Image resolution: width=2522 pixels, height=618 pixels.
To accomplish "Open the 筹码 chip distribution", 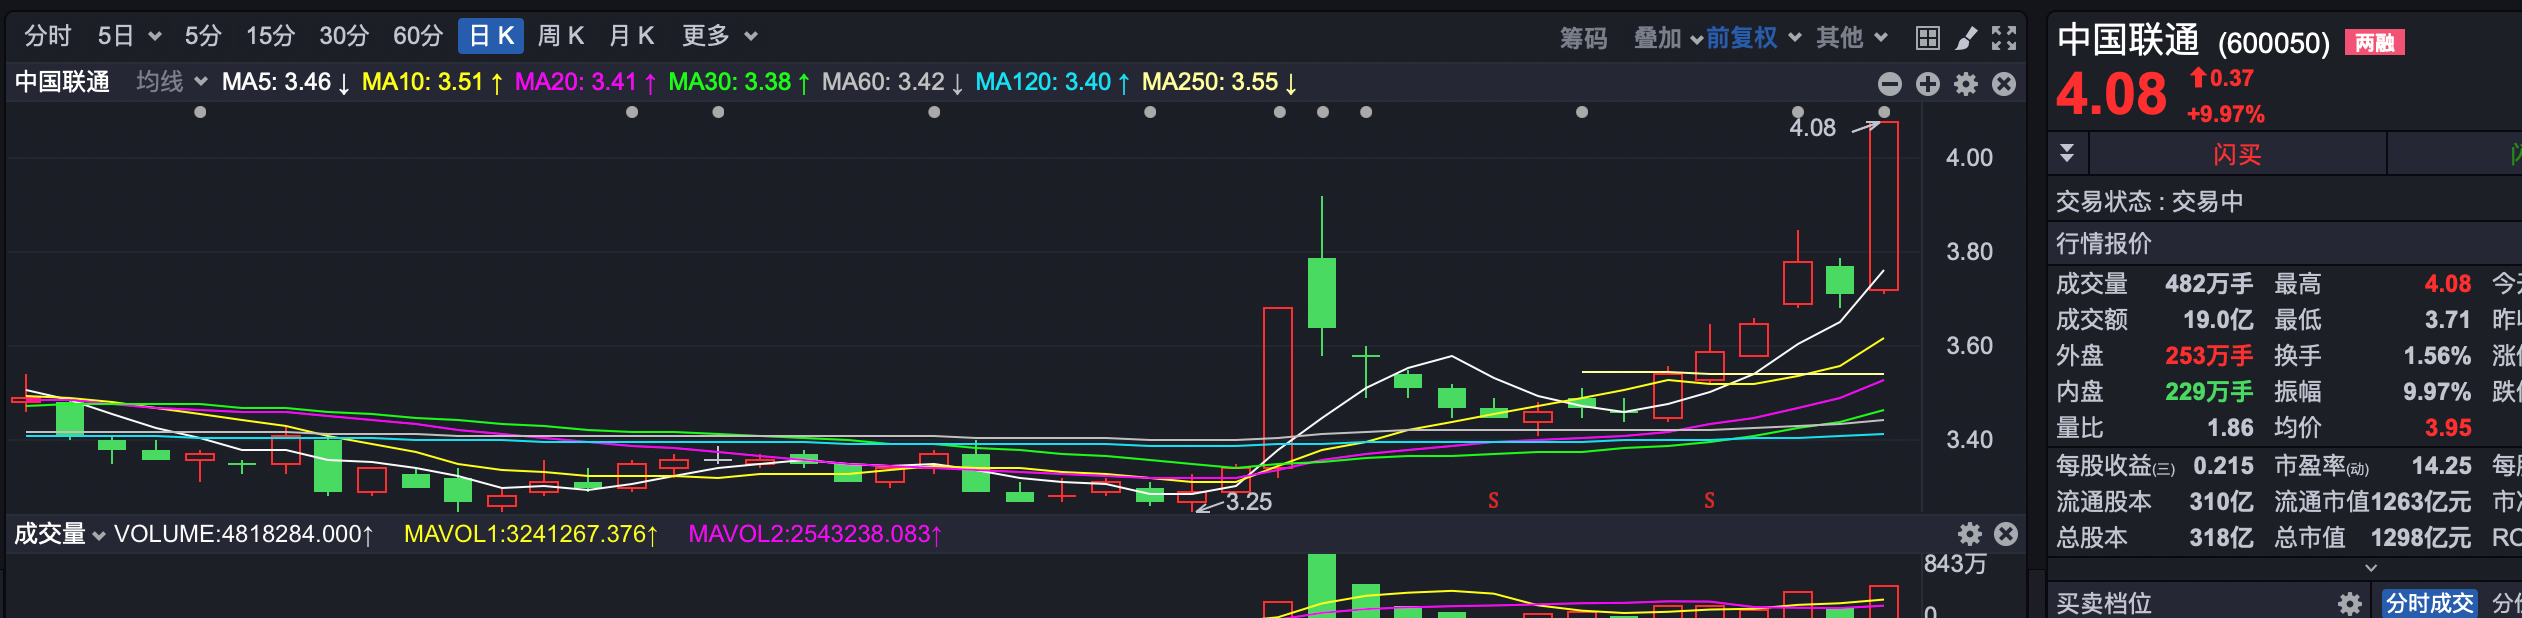I will (1583, 38).
